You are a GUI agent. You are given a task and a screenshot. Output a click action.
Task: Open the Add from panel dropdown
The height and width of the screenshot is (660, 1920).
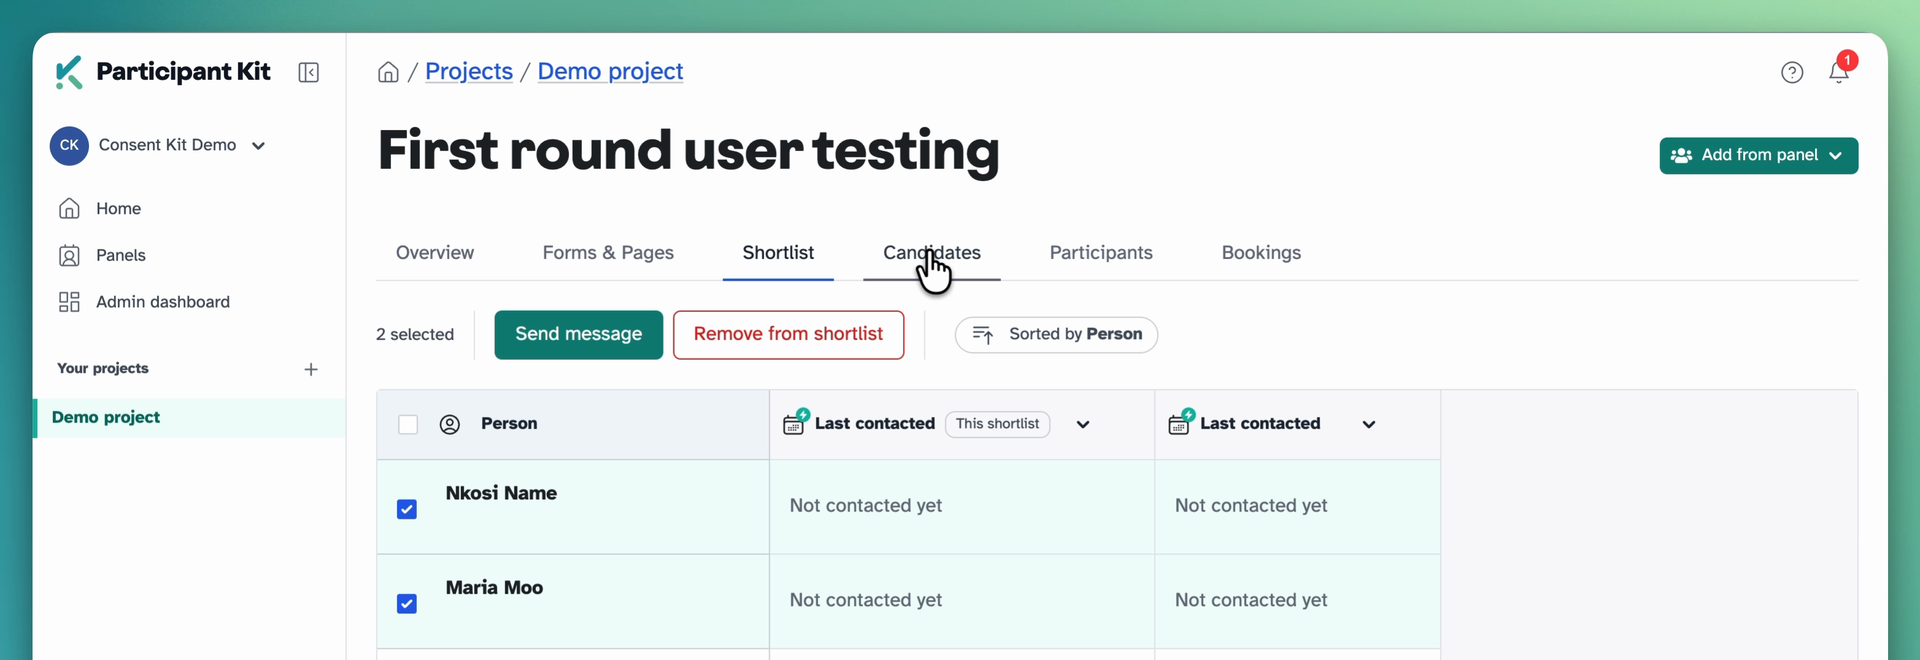pos(1758,155)
